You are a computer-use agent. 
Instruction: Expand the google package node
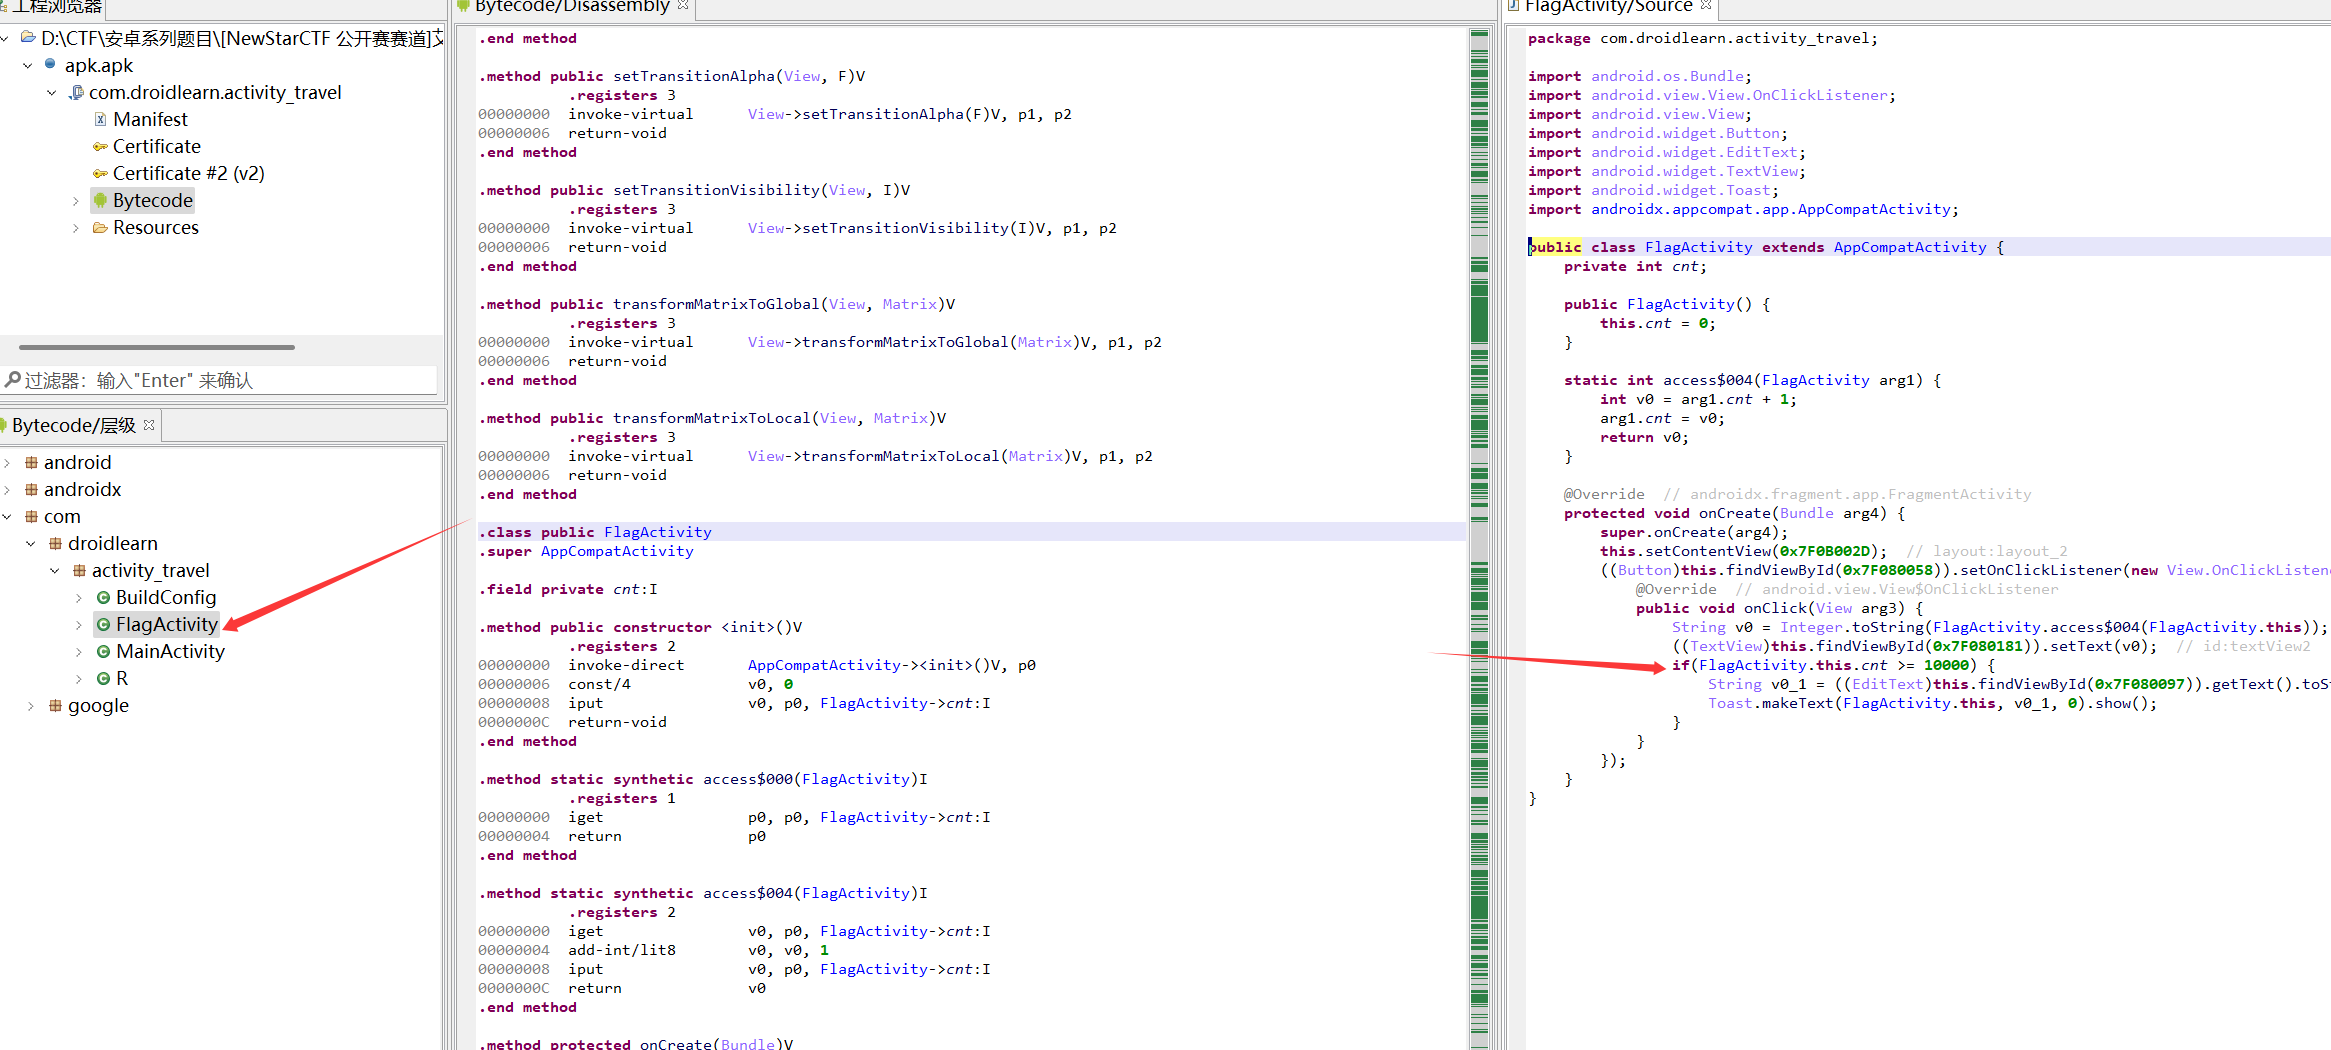(30, 705)
